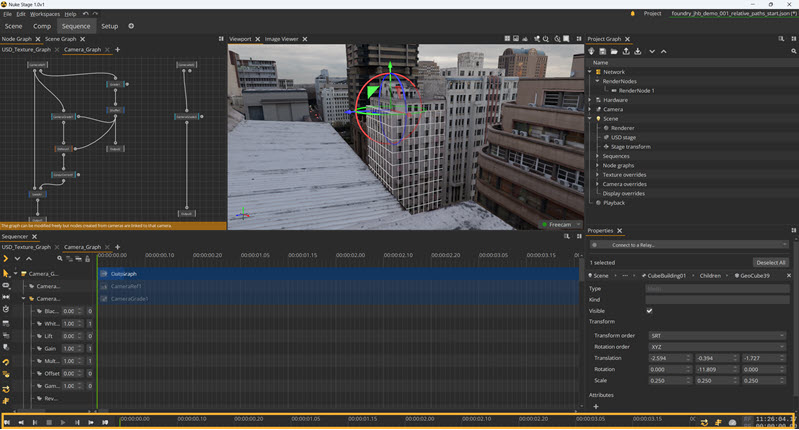Select the arrow selection tool in Sequencer

(6, 273)
